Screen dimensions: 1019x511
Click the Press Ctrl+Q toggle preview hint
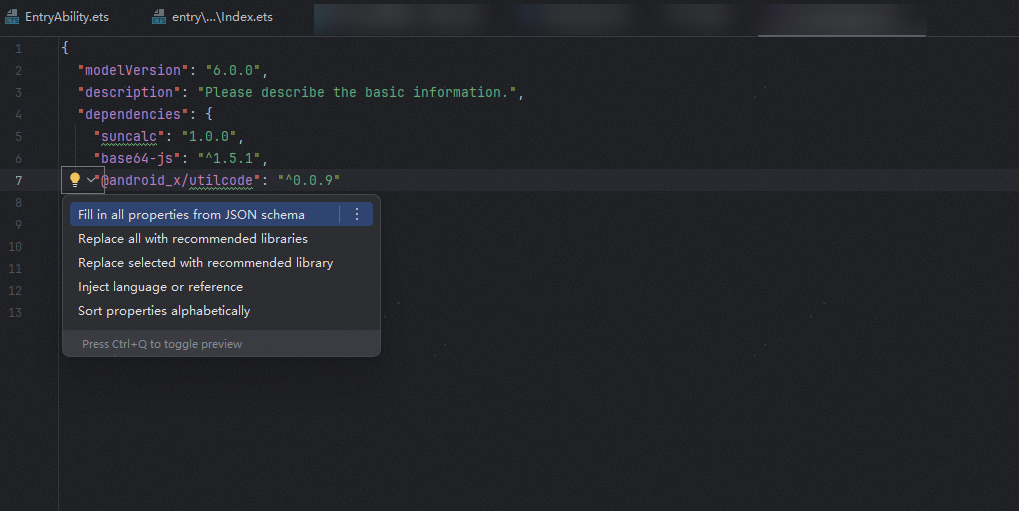click(162, 344)
